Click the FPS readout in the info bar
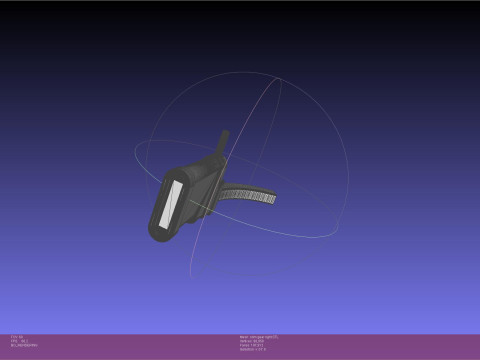This screenshot has height=360, width=480. [x=19, y=341]
